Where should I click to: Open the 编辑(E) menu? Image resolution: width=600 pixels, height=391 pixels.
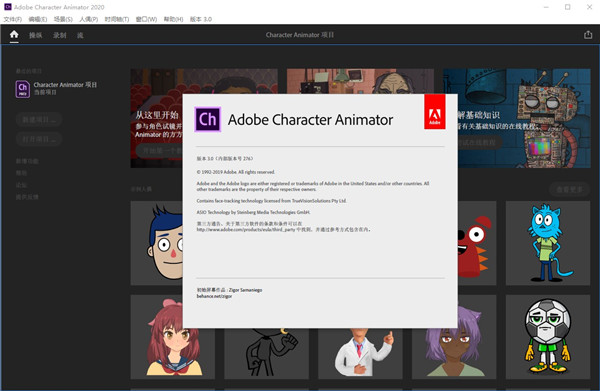pos(38,19)
